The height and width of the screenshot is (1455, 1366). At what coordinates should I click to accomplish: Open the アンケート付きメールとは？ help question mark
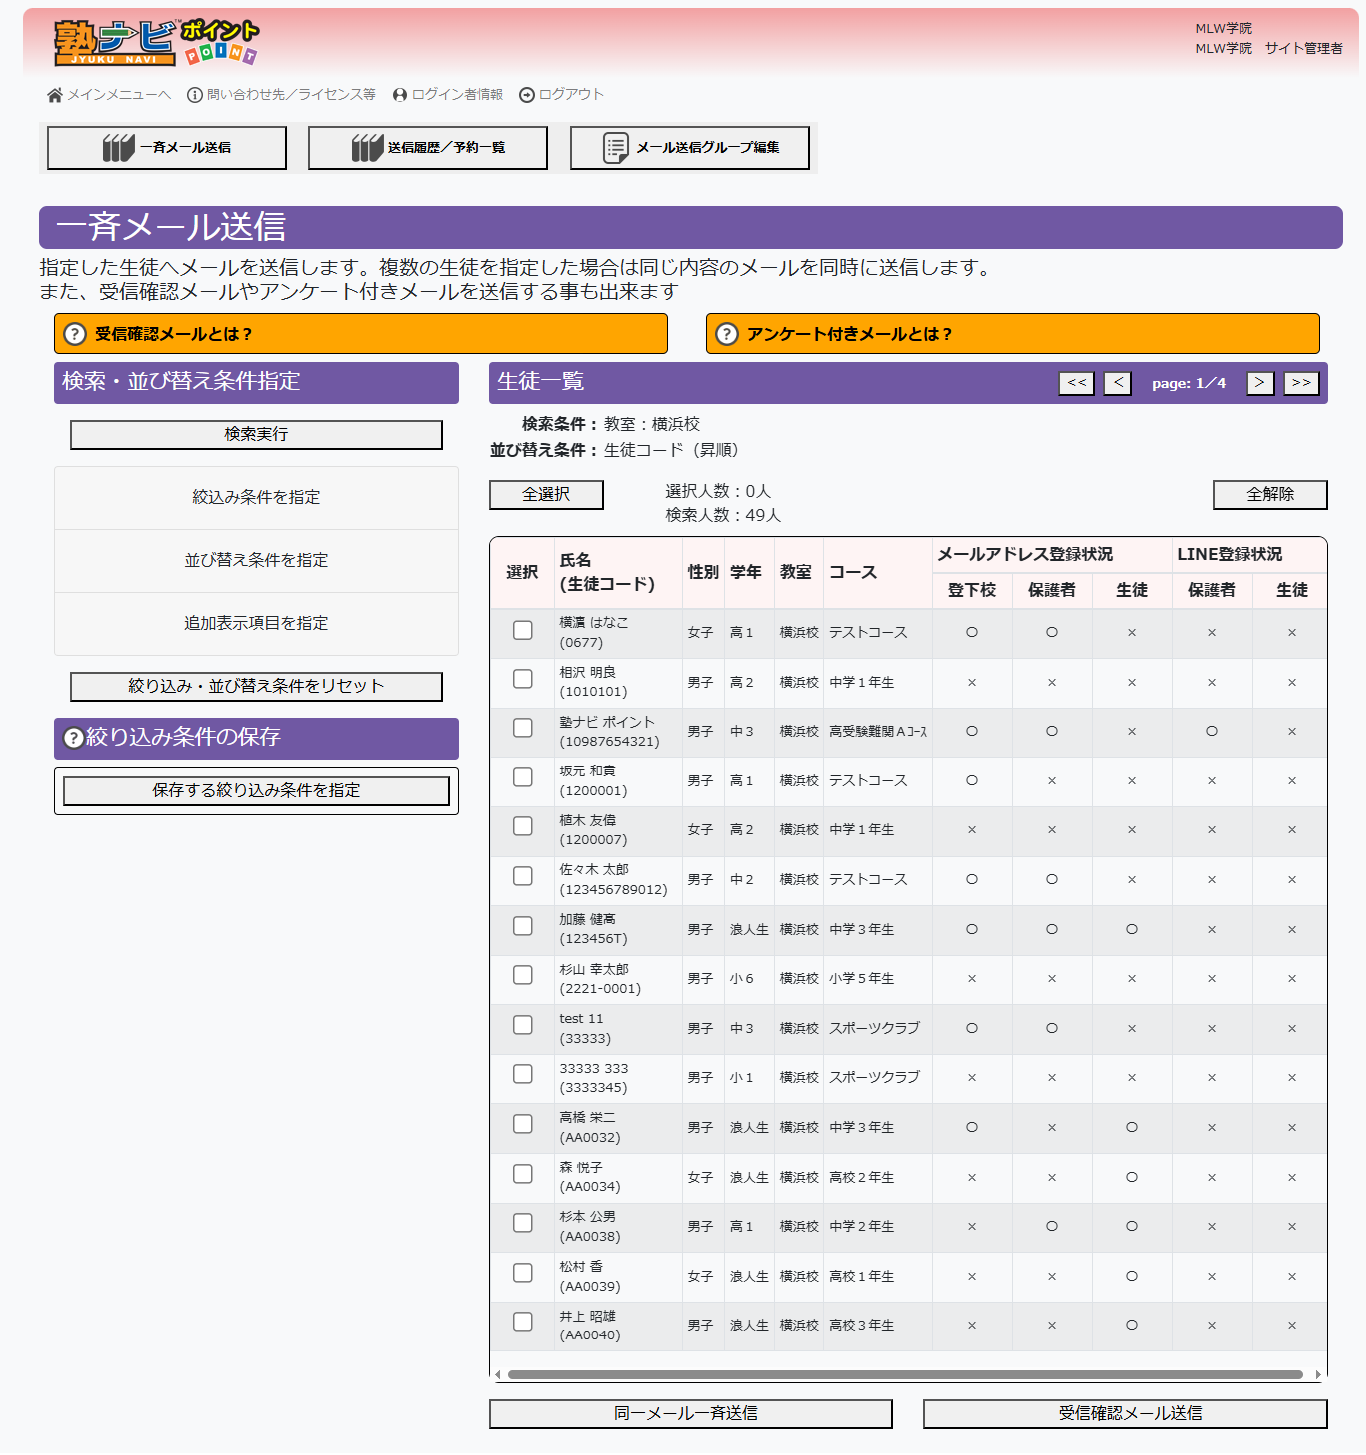[x=725, y=333]
